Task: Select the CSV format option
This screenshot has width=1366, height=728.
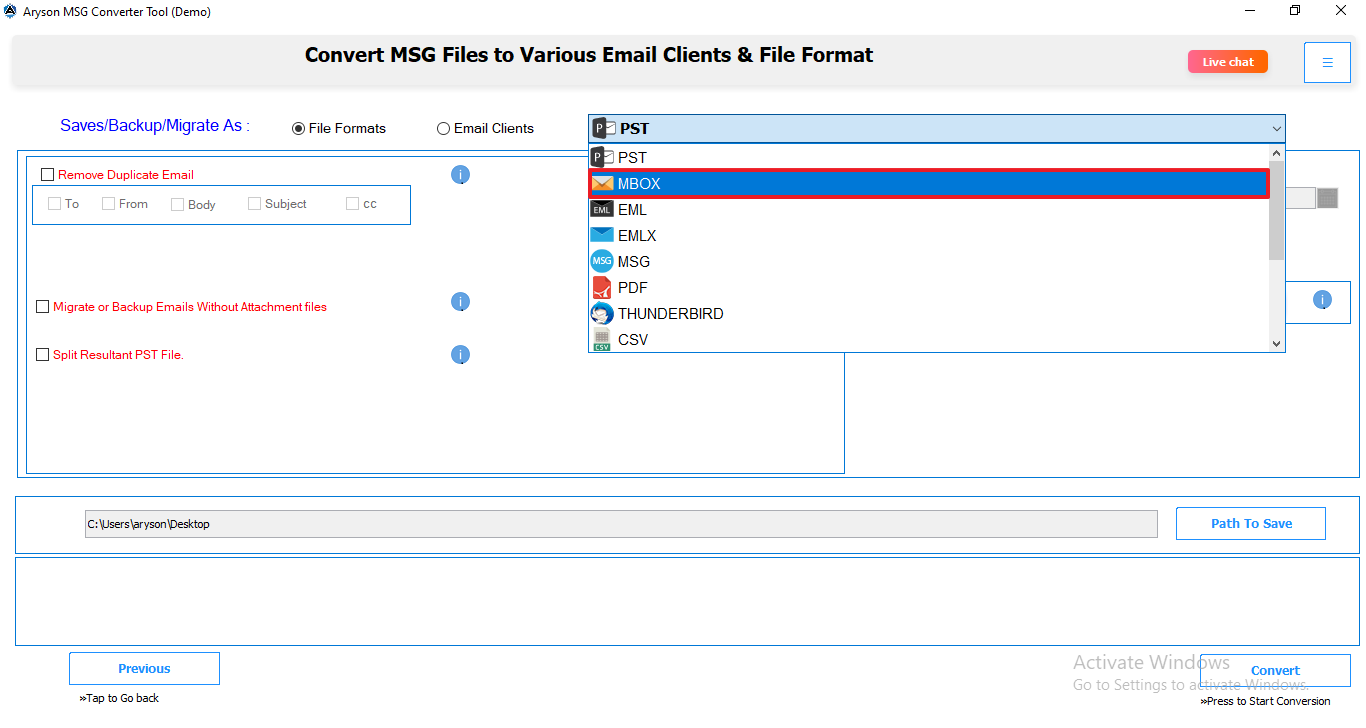Action: tap(928, 340)
